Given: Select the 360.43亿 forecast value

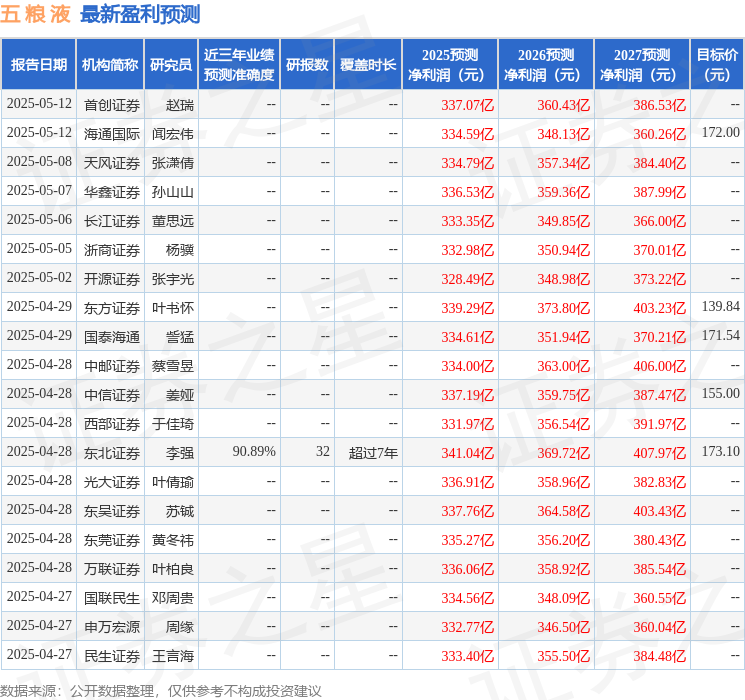Looking at the screenshot, I should 564,105.
